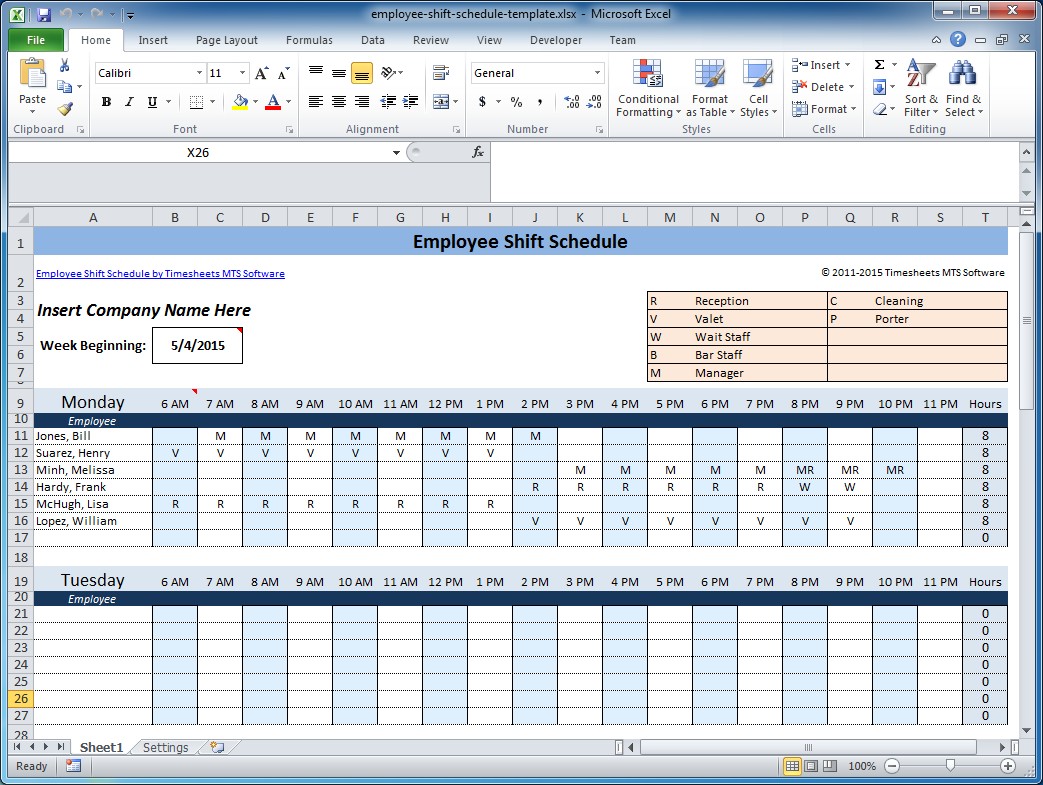Click the AutoSum sigma icon
Screen dimensions: 1043x785
coord(879,65)
